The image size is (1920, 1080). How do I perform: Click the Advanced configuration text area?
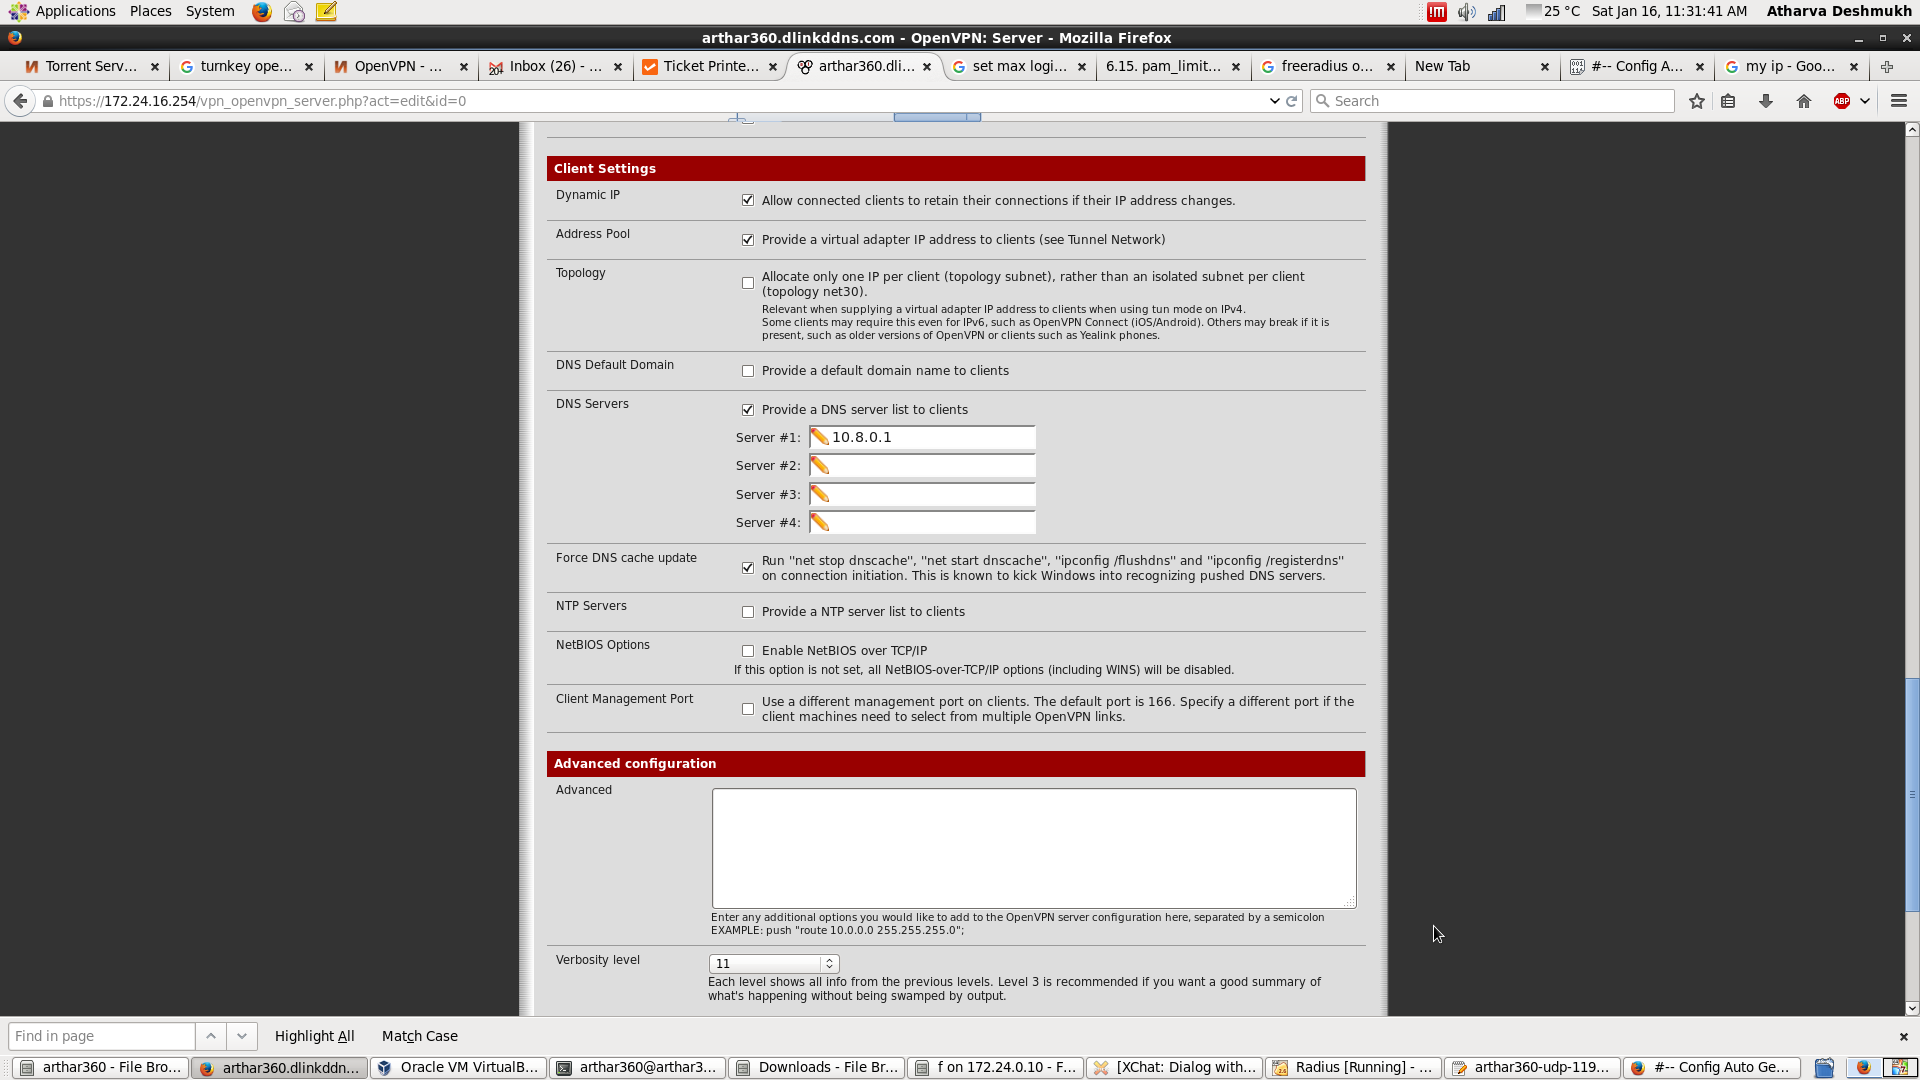tap(1034, 848)
